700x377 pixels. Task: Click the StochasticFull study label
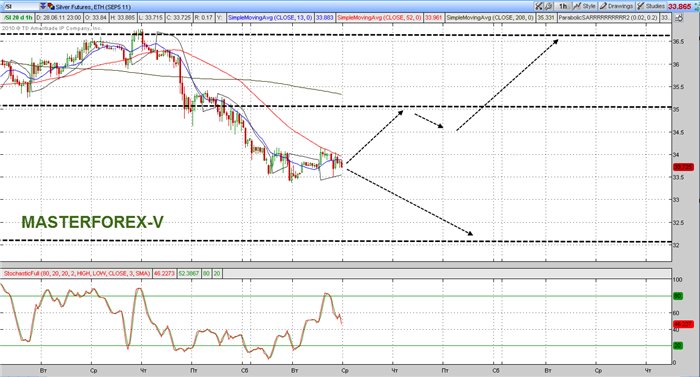[77, 273]
